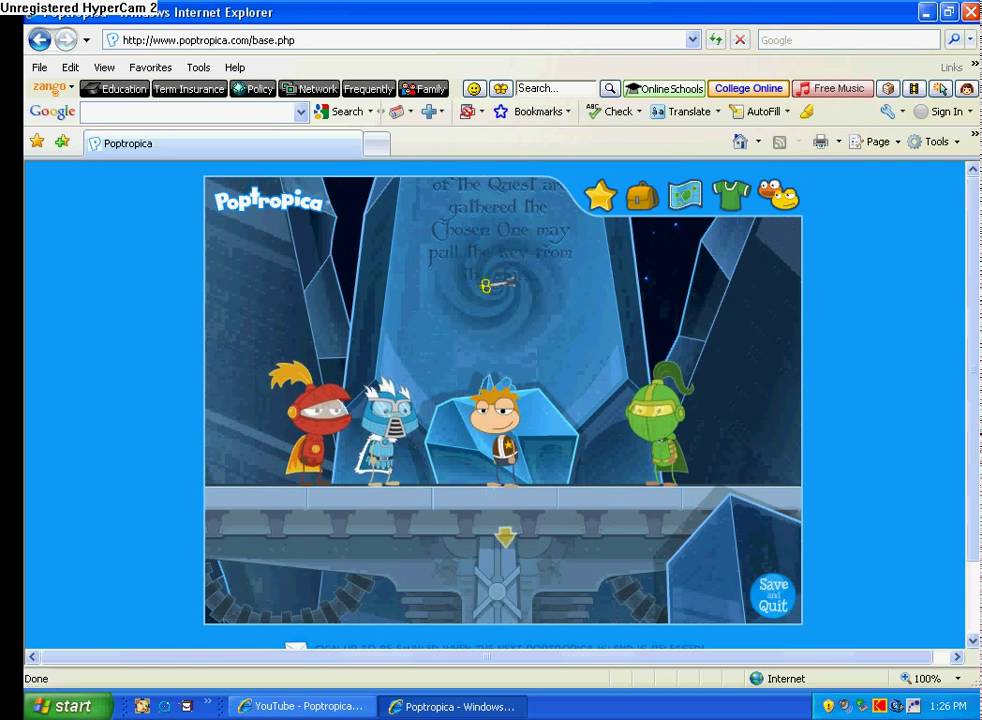
Task: Click the Refresh page icon
Action: (716, 40)
